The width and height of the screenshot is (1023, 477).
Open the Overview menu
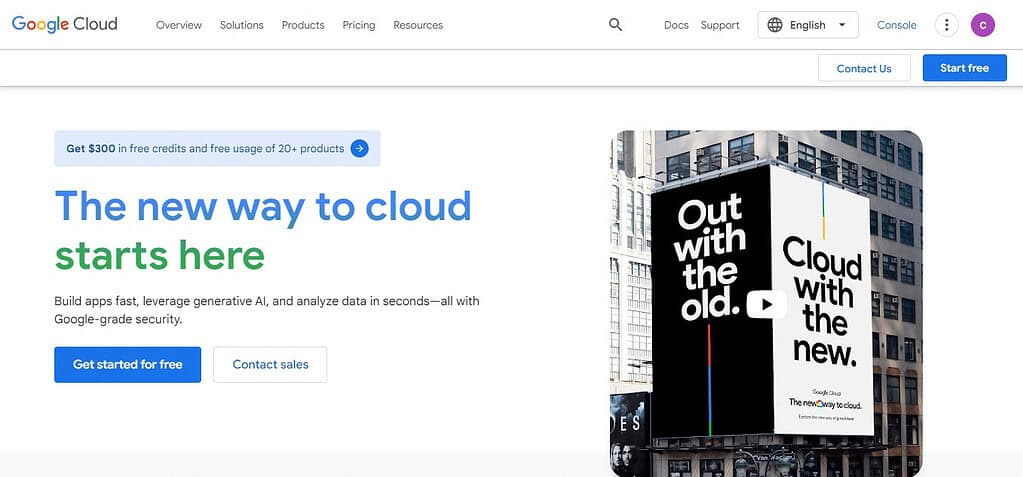coord(179,25)
